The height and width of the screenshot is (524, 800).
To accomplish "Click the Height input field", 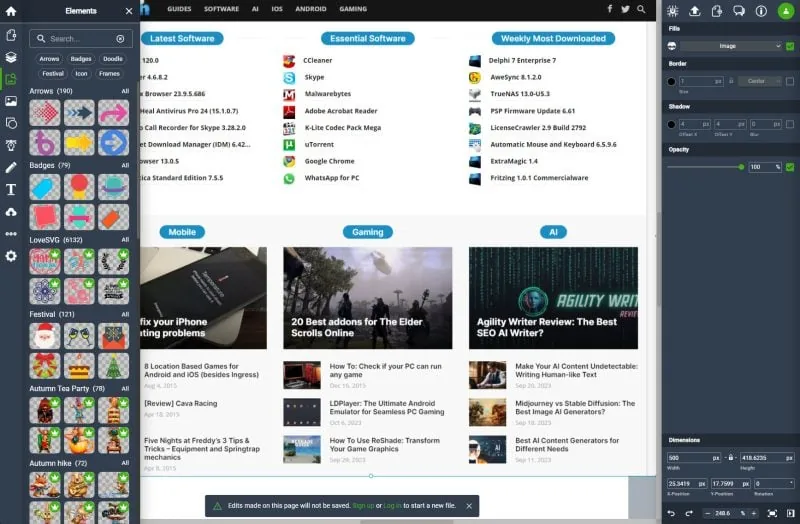I will 767,458.
